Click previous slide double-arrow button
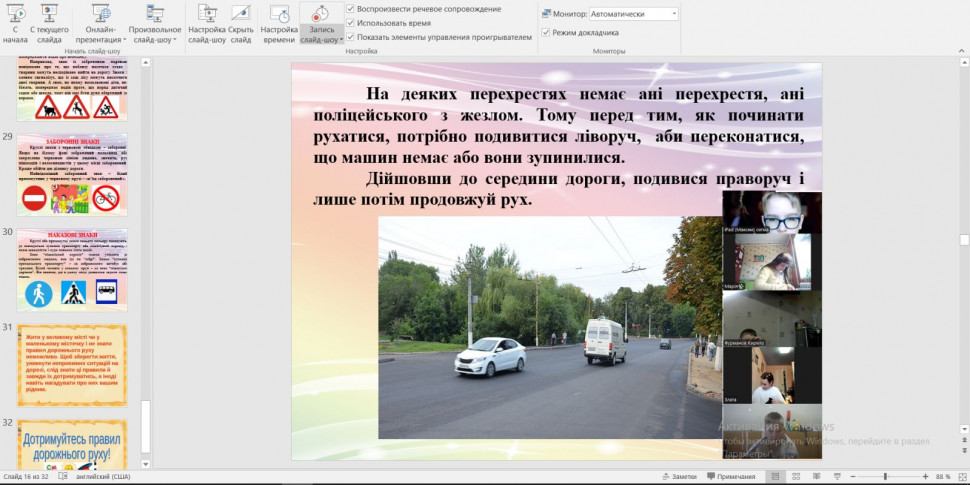 [x=964, y=439]
